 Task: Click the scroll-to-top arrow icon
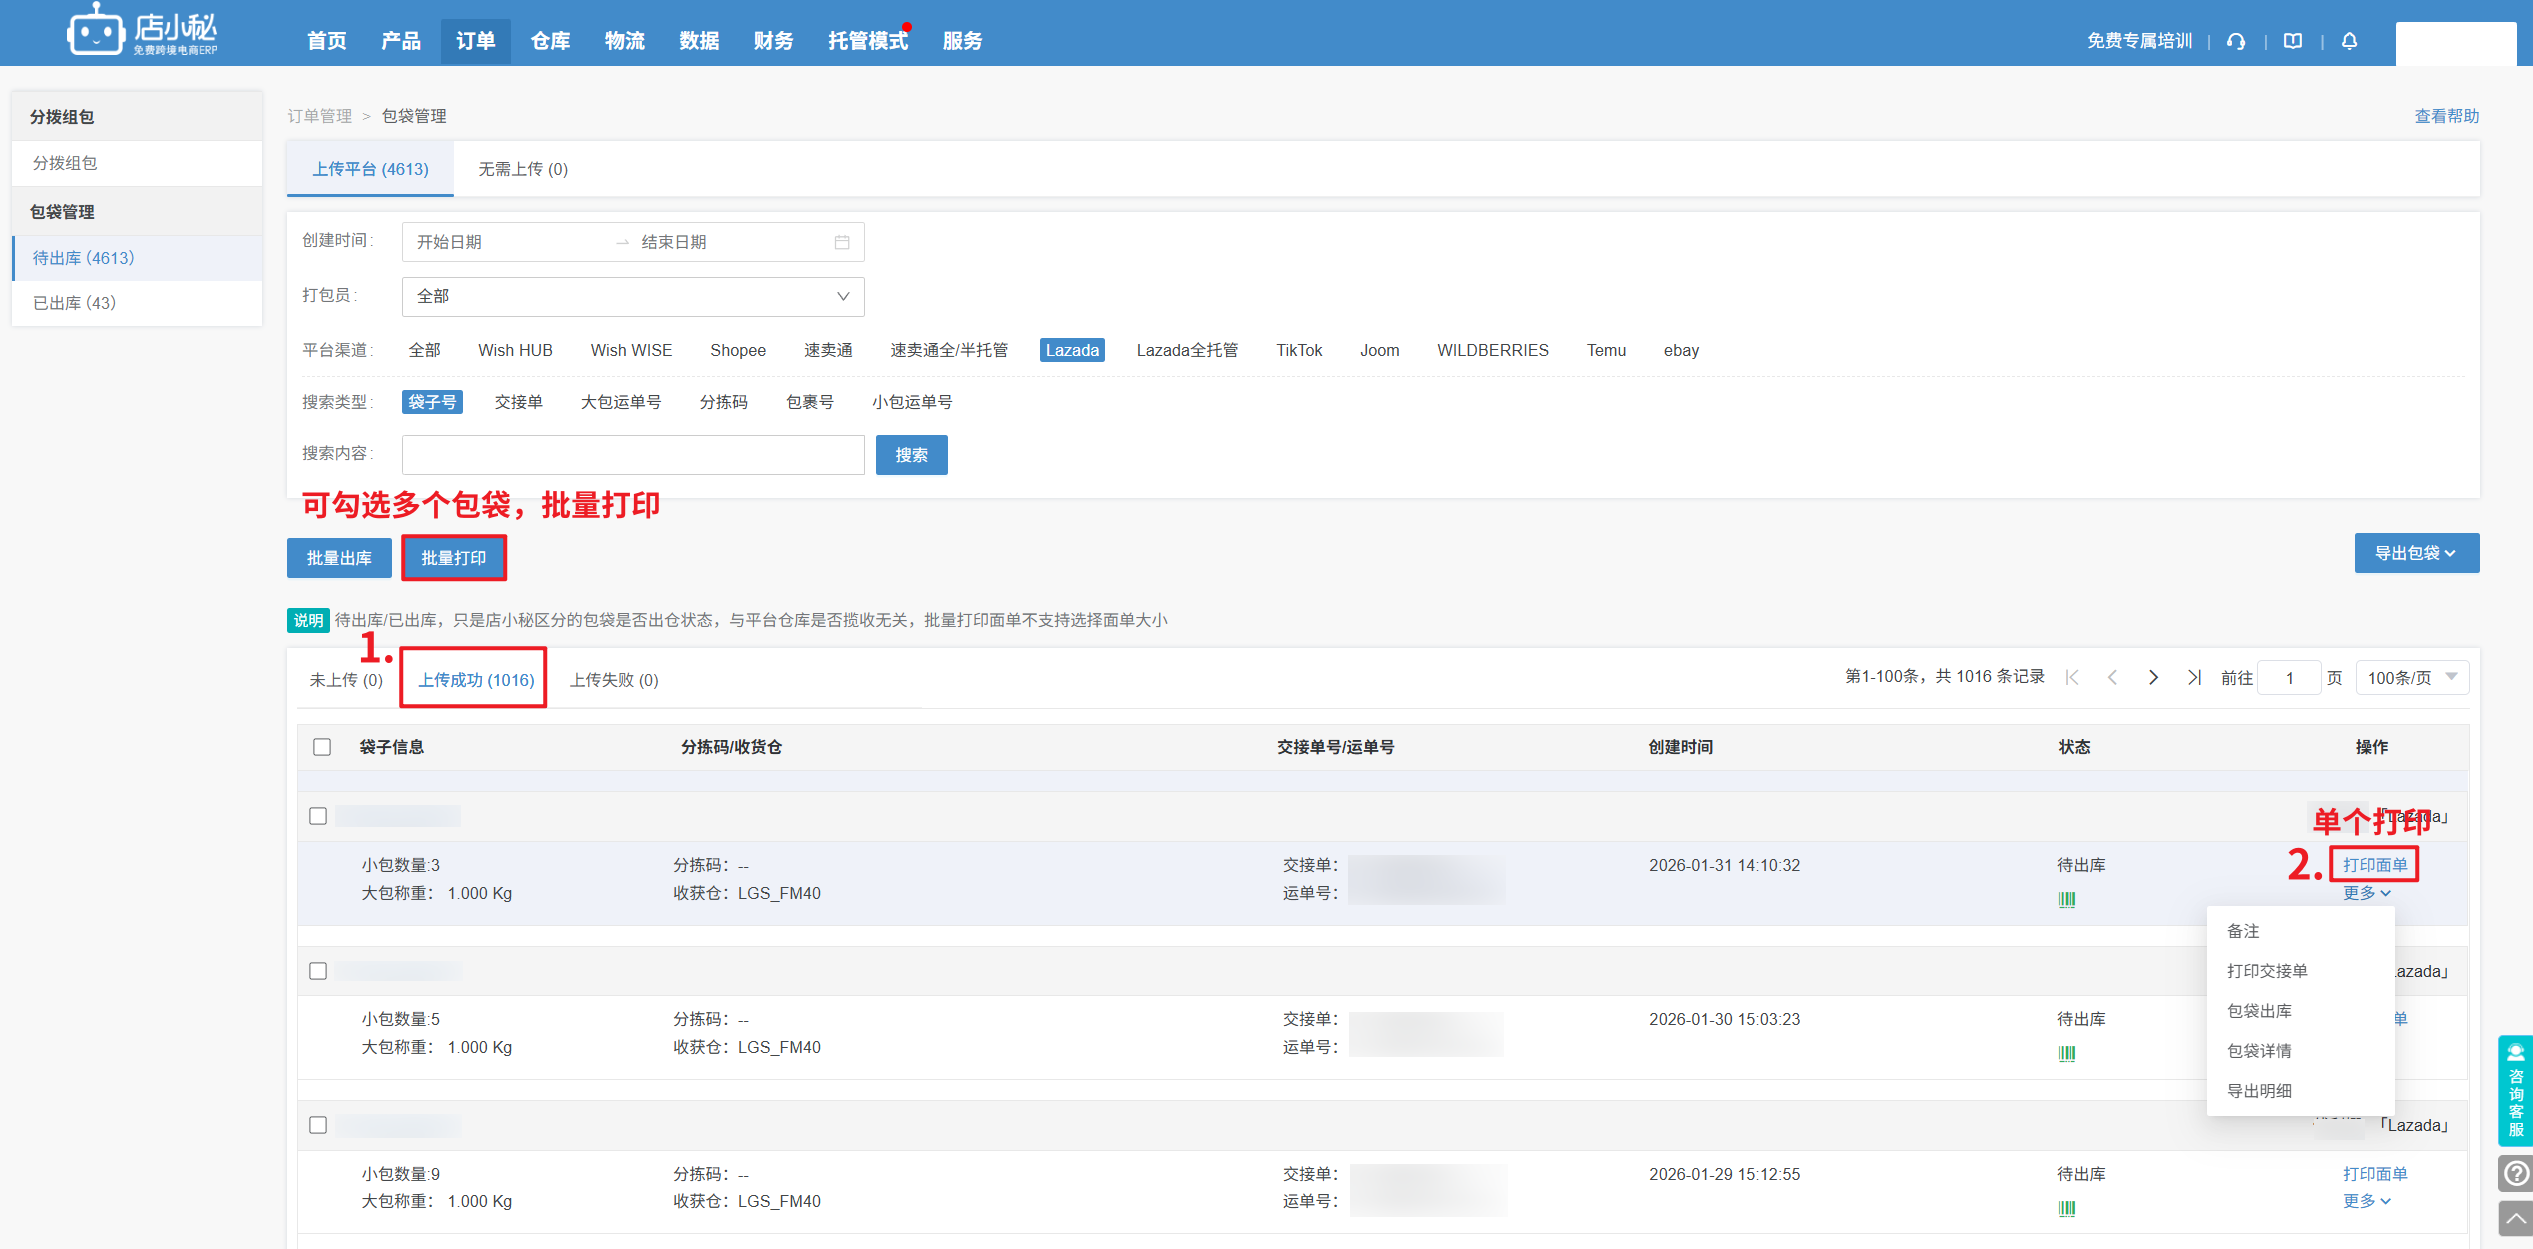pyautogui.click(x=2515, y=1218)
